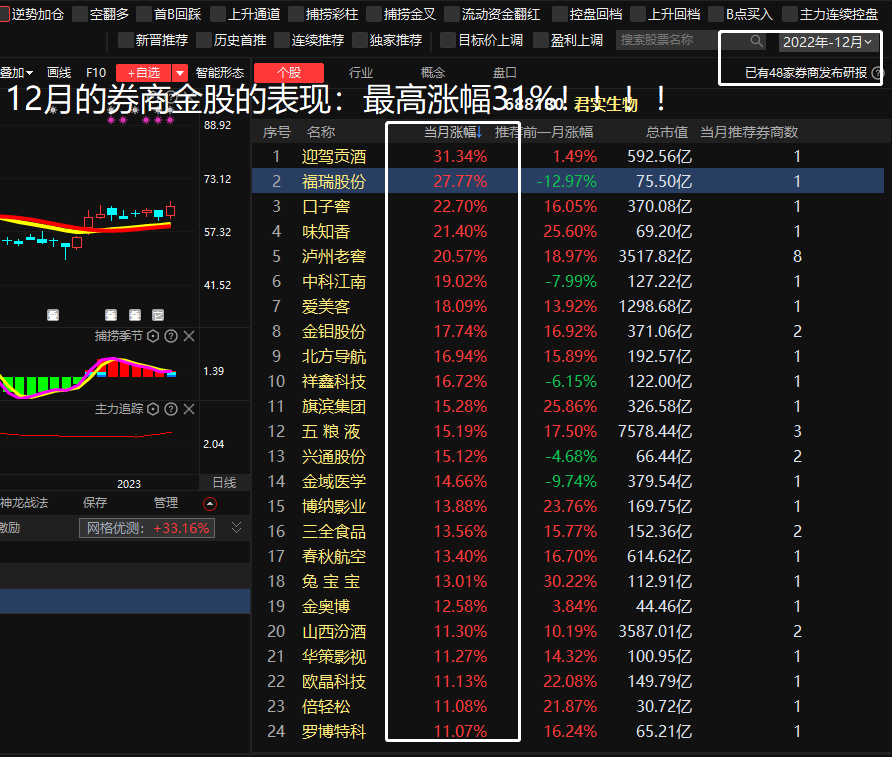
Task: Check the 上升通道 option
Action: pos(218,14)
